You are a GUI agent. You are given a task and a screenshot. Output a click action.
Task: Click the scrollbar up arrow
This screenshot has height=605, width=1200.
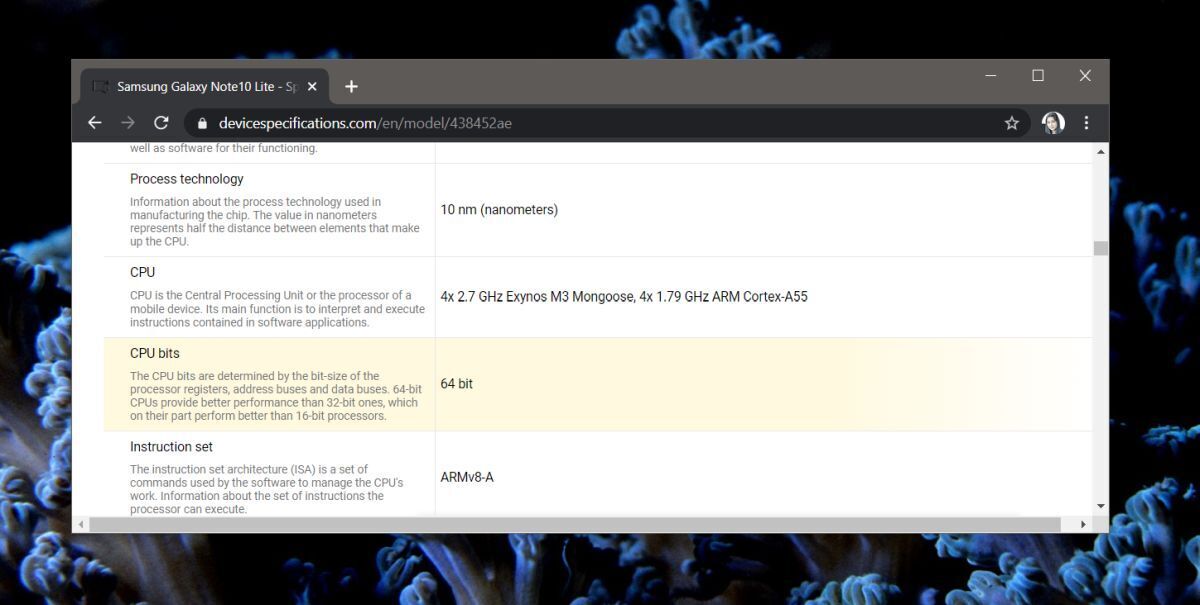(1100, 150)
